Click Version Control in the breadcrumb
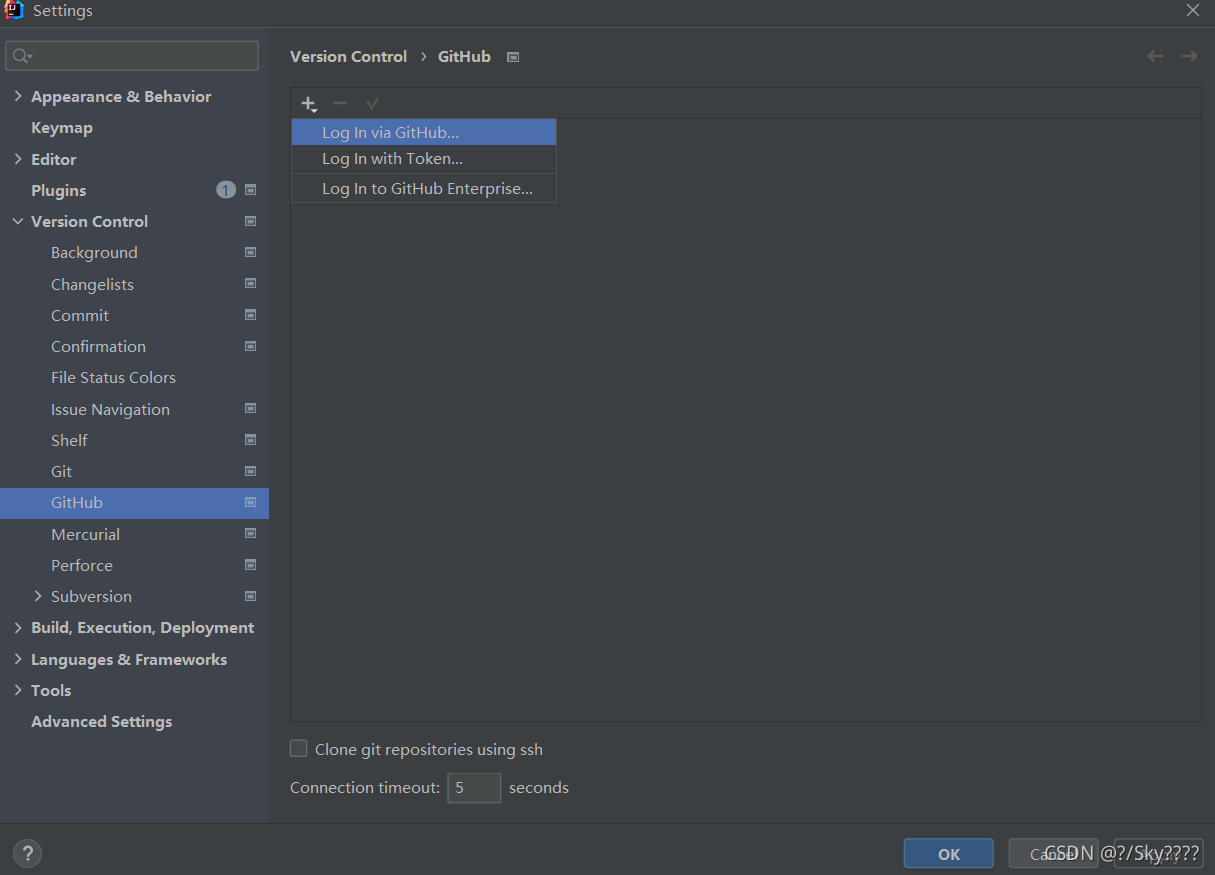Screen dimensions: 1215x875 [348, 57]
